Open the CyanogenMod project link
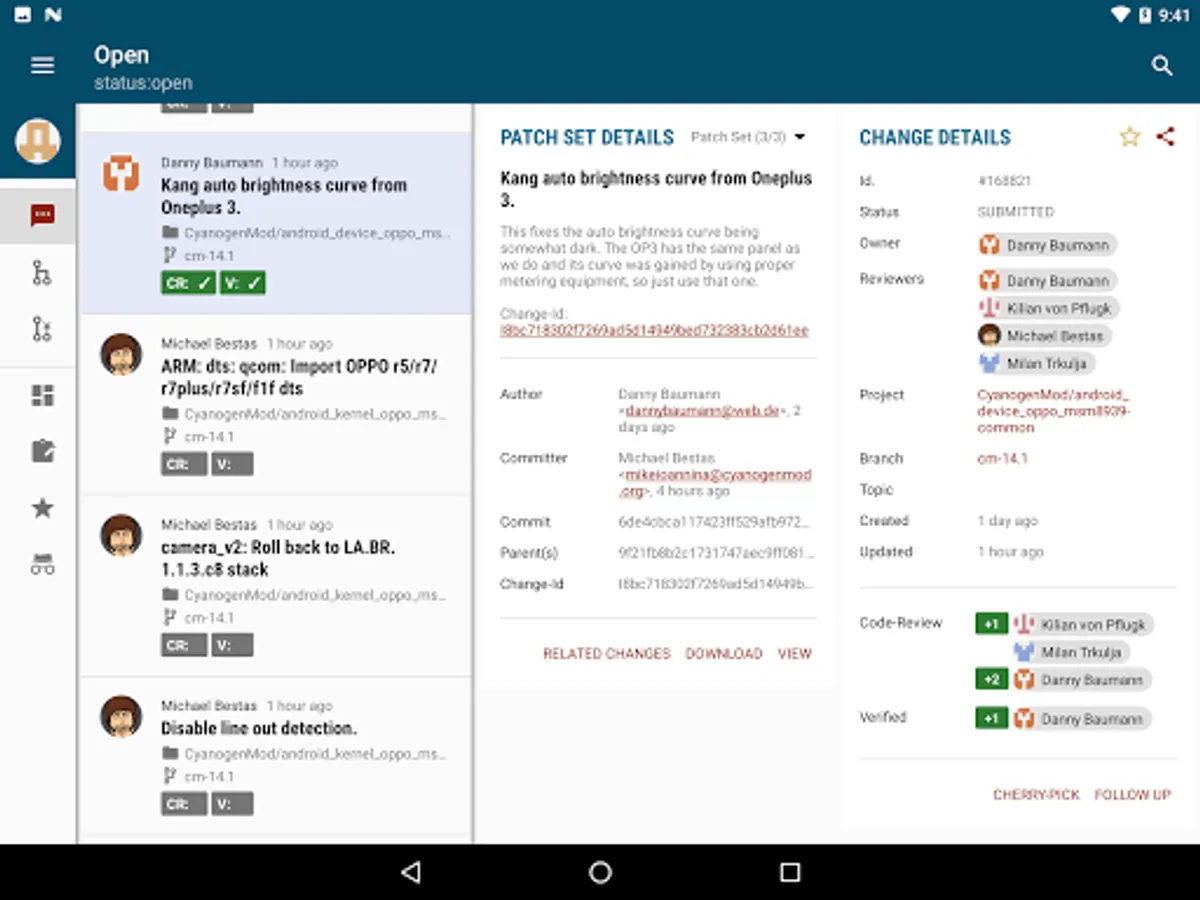This screenshot has height=900, width=1200. pos(1053,410)
